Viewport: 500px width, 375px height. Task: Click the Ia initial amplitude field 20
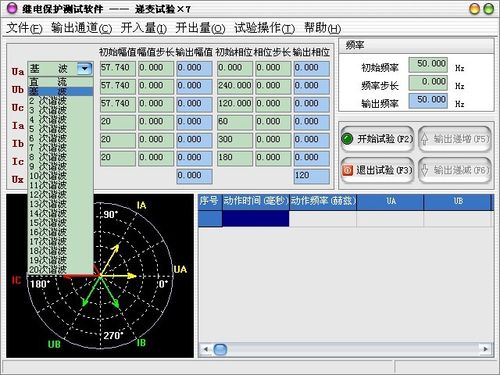[118, 122]
